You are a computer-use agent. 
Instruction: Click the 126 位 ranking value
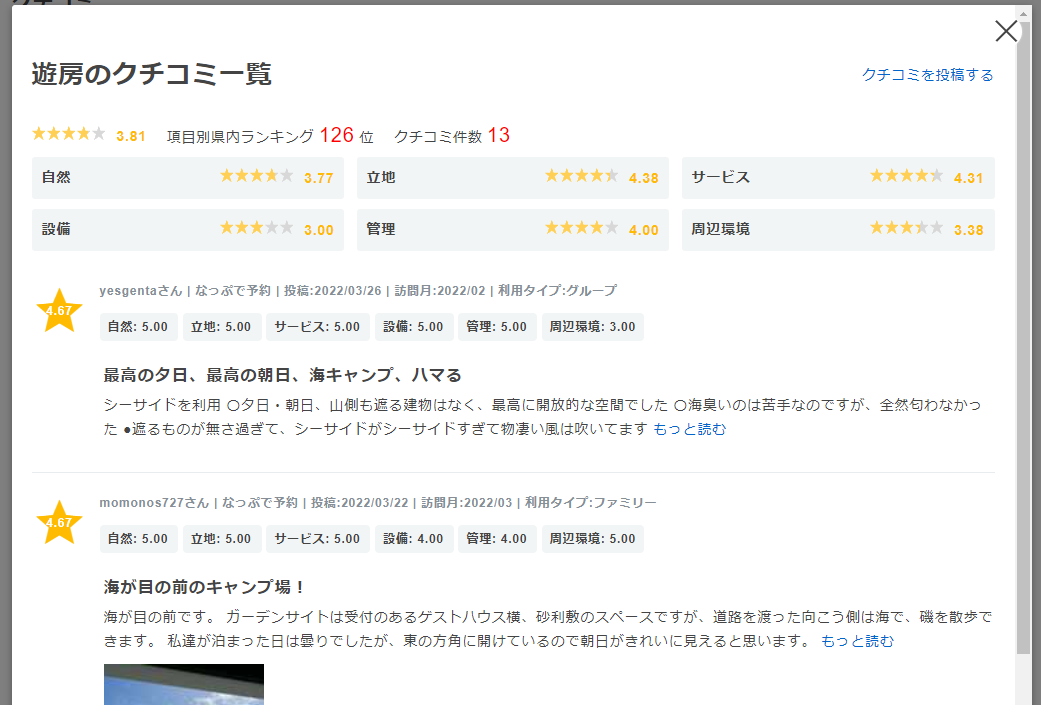[x=347, y=135]
